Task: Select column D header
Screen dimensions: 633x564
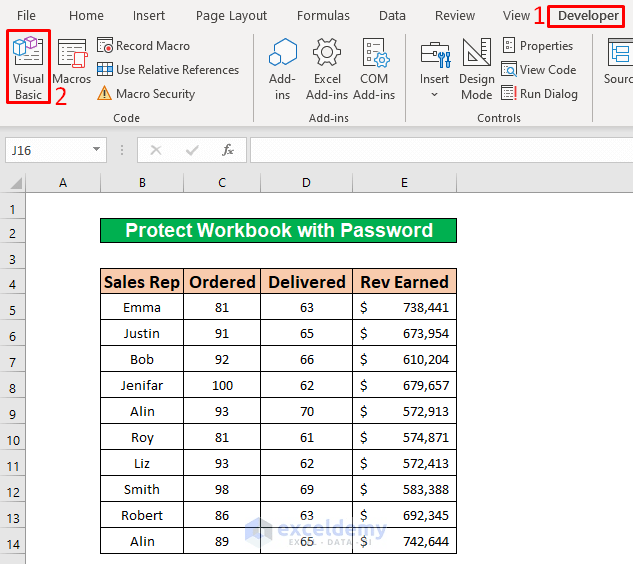Action: click(x=306, y=183)
